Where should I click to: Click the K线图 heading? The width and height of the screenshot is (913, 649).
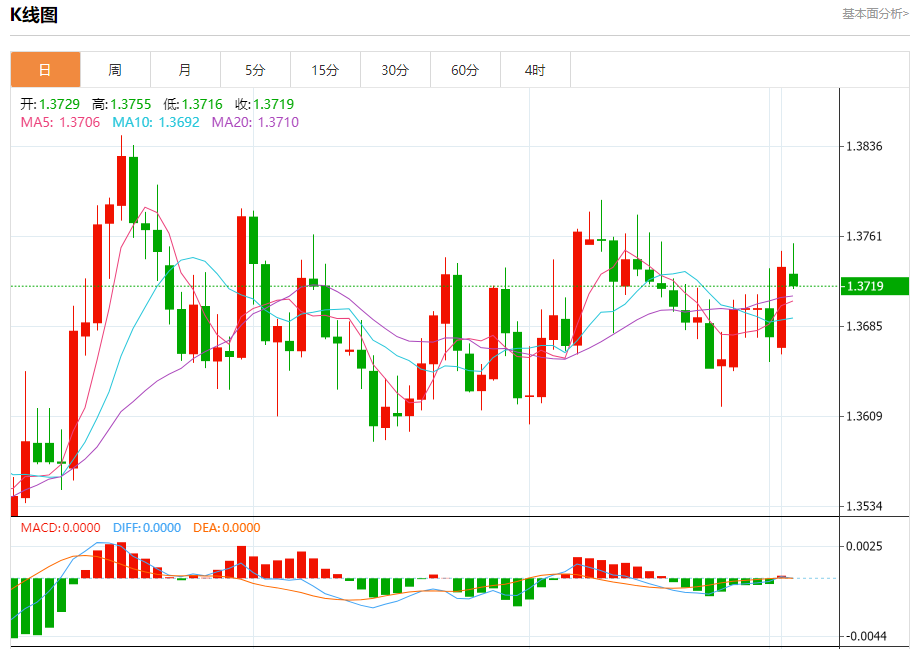coord(34,15)
